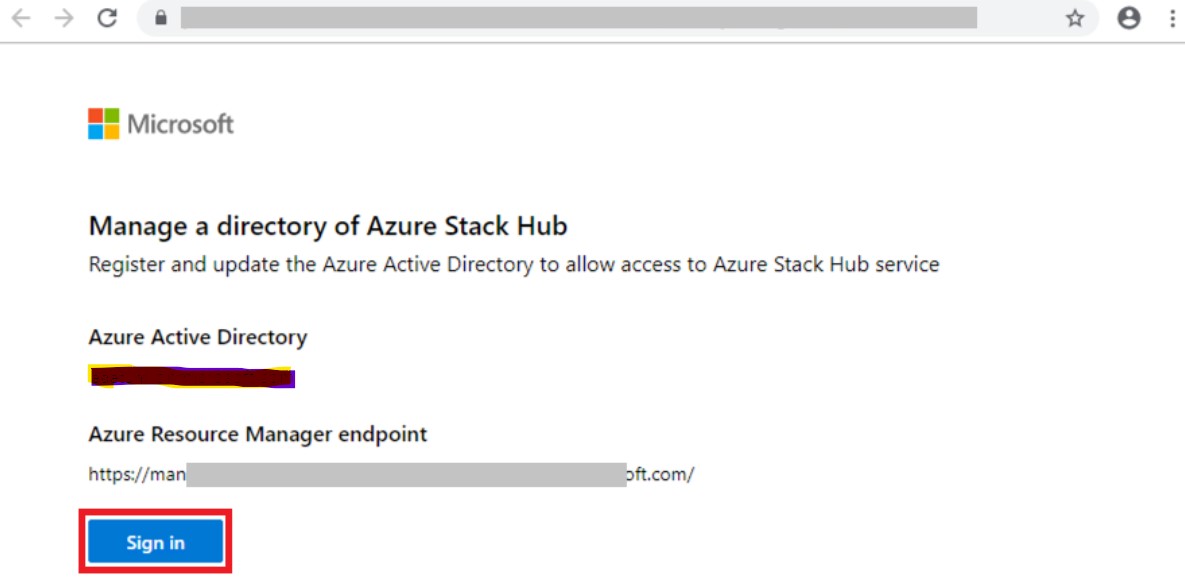Bookmark this page with the star icon
1185x577 pixels.
pos(1075,18)
